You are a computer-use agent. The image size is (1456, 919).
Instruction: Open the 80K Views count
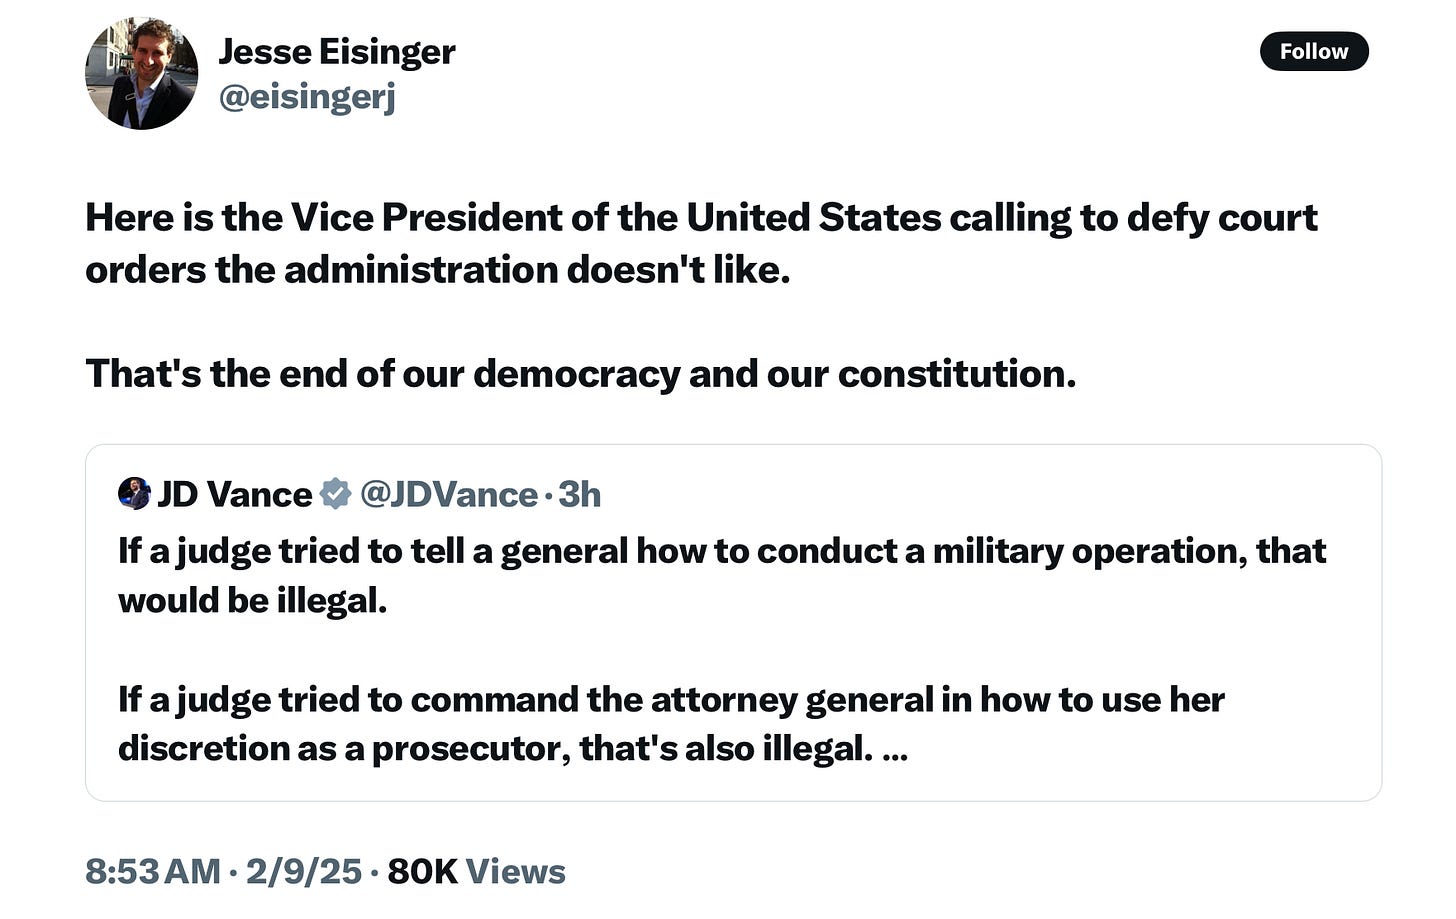click(x=476, y=871)
